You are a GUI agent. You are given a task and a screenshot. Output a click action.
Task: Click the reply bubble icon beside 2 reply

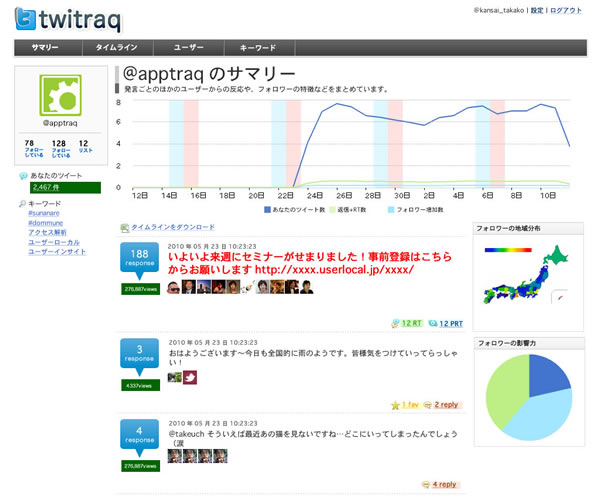428,405
